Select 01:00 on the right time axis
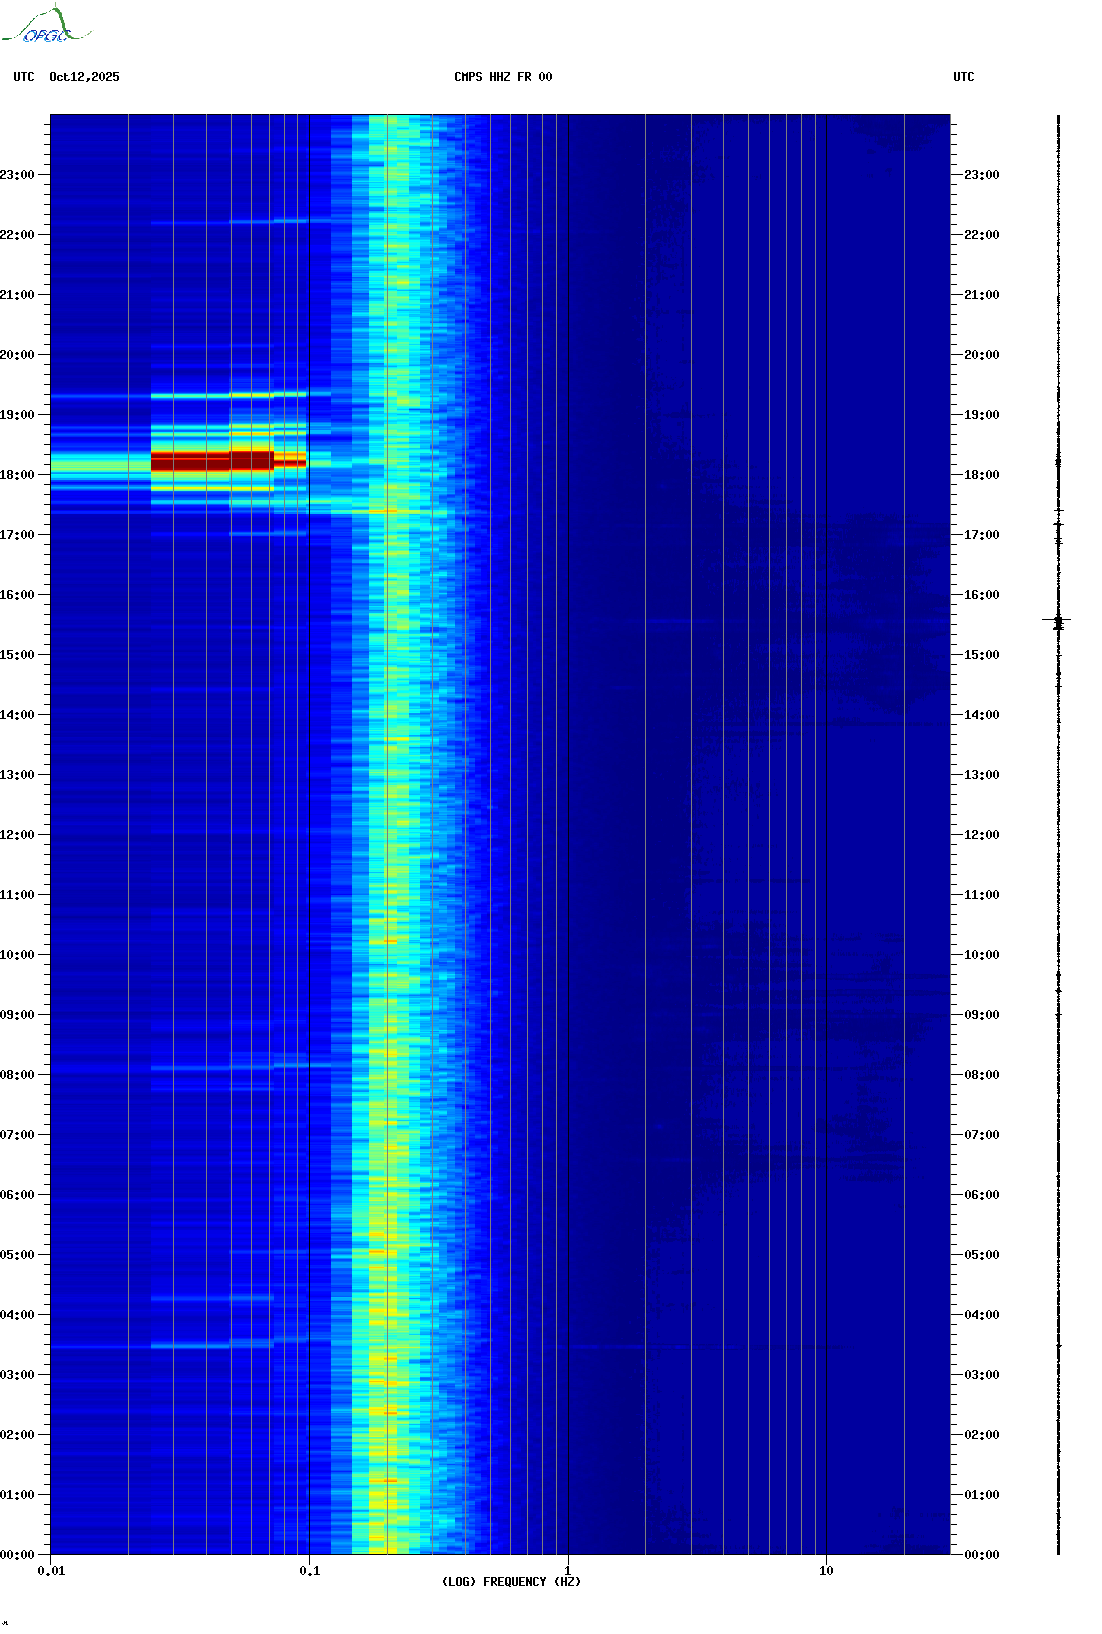The height and width of the screenshot is (1634, 1102). [982, 1495]
